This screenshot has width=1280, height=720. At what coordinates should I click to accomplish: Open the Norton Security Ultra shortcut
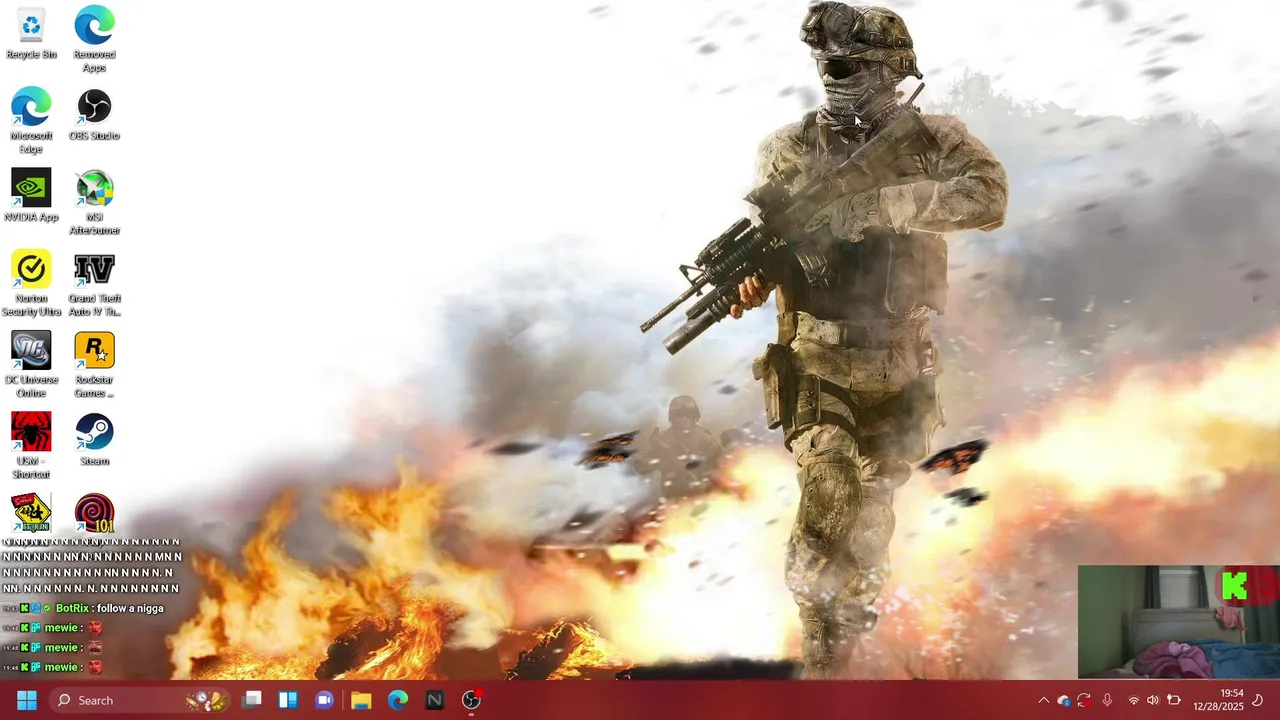[31, 283]
